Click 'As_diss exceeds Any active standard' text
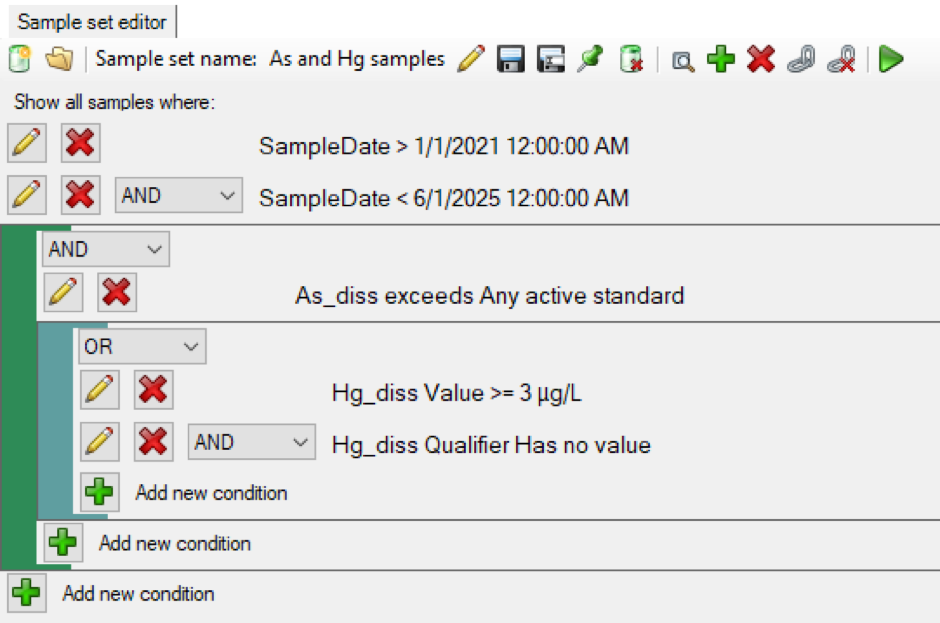The width and height of the screenshot is (940, 623). pos(490,296)
